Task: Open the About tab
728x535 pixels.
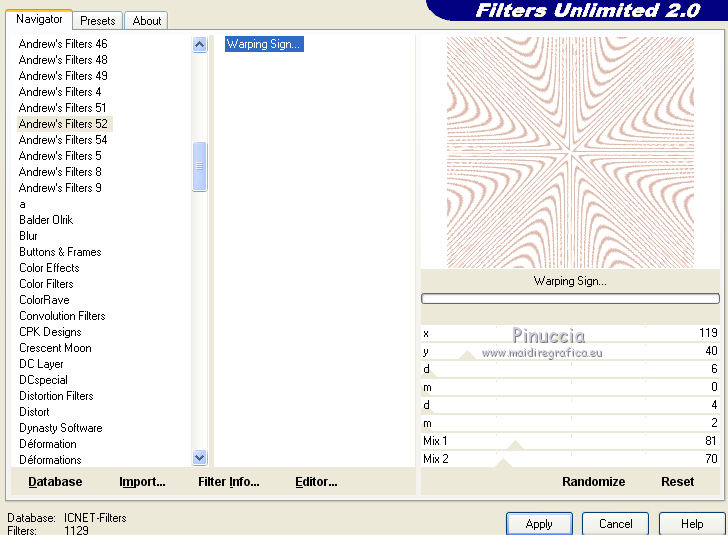Action: click(x=147, y=21)
